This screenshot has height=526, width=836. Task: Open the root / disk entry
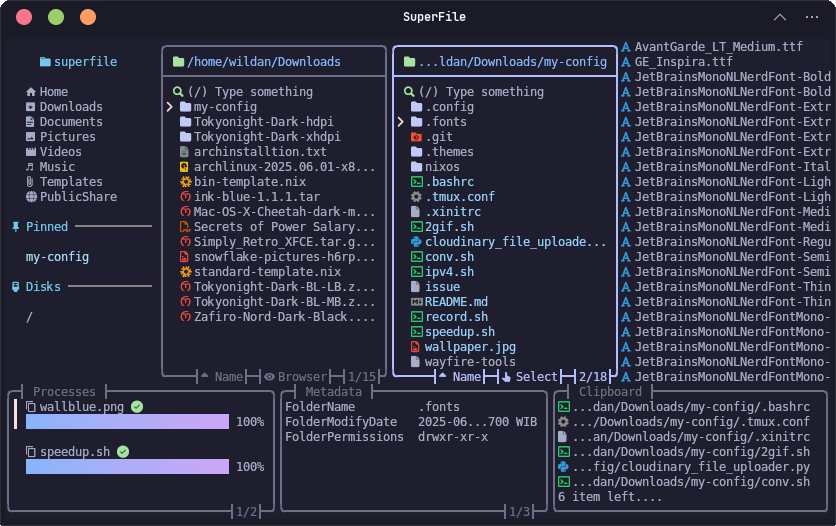coord(29,317)
